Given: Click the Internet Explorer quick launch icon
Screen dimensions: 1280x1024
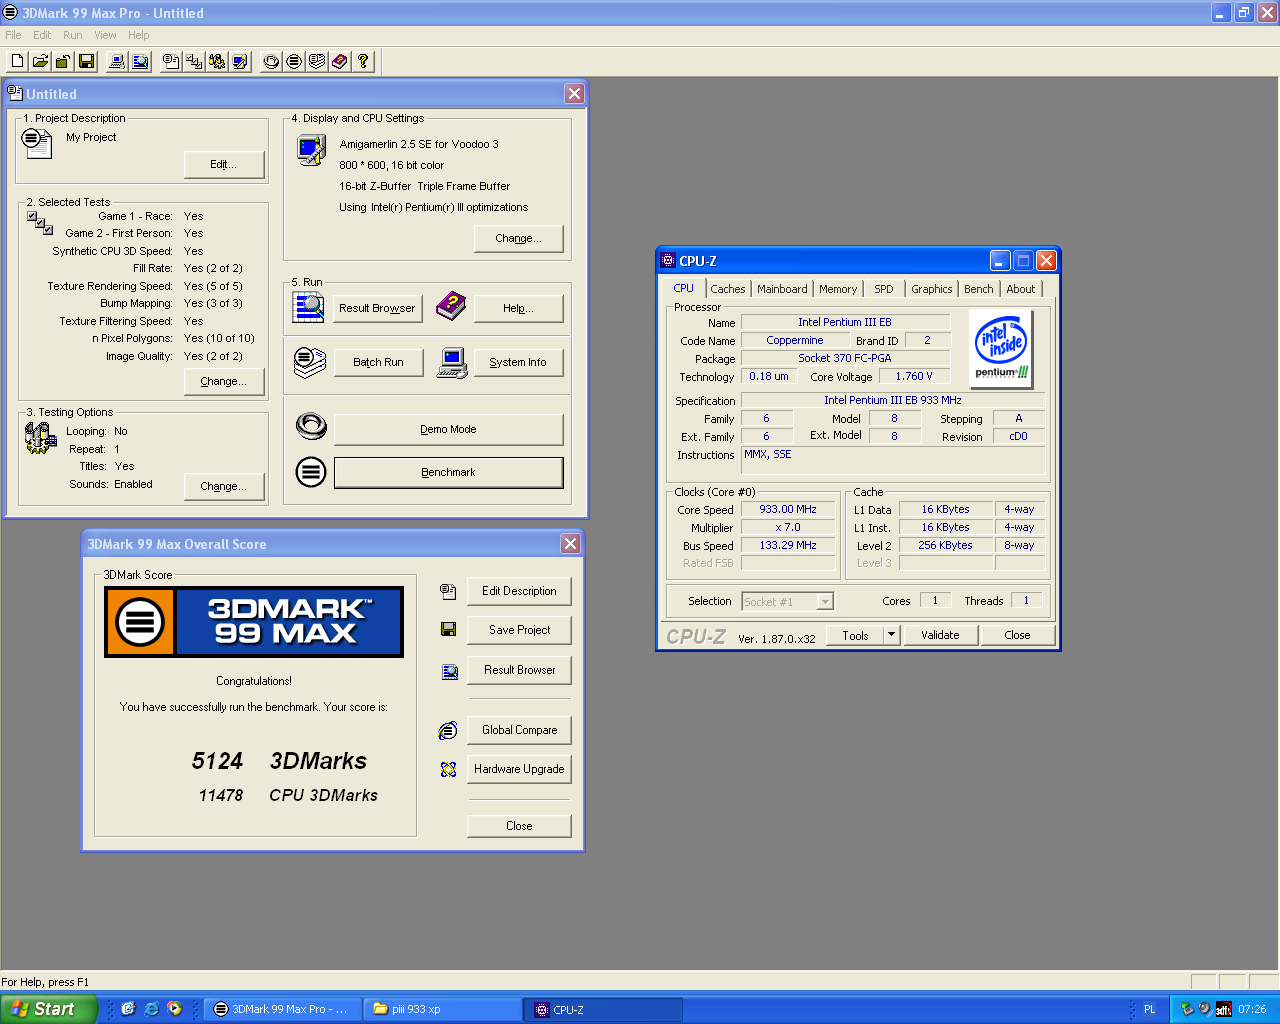Looking at the screenshot, I should pos(151,1009).
